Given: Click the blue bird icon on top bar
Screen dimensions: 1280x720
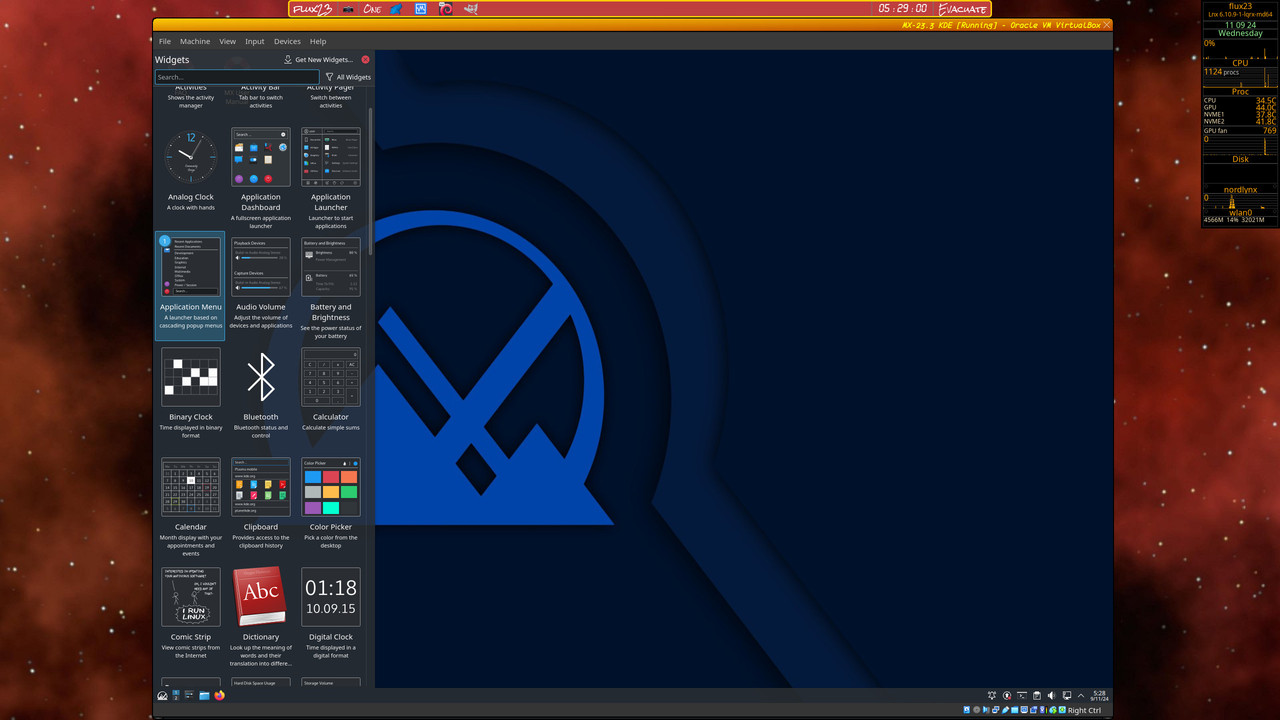Looking at the screenshot, I should (397, 9).
